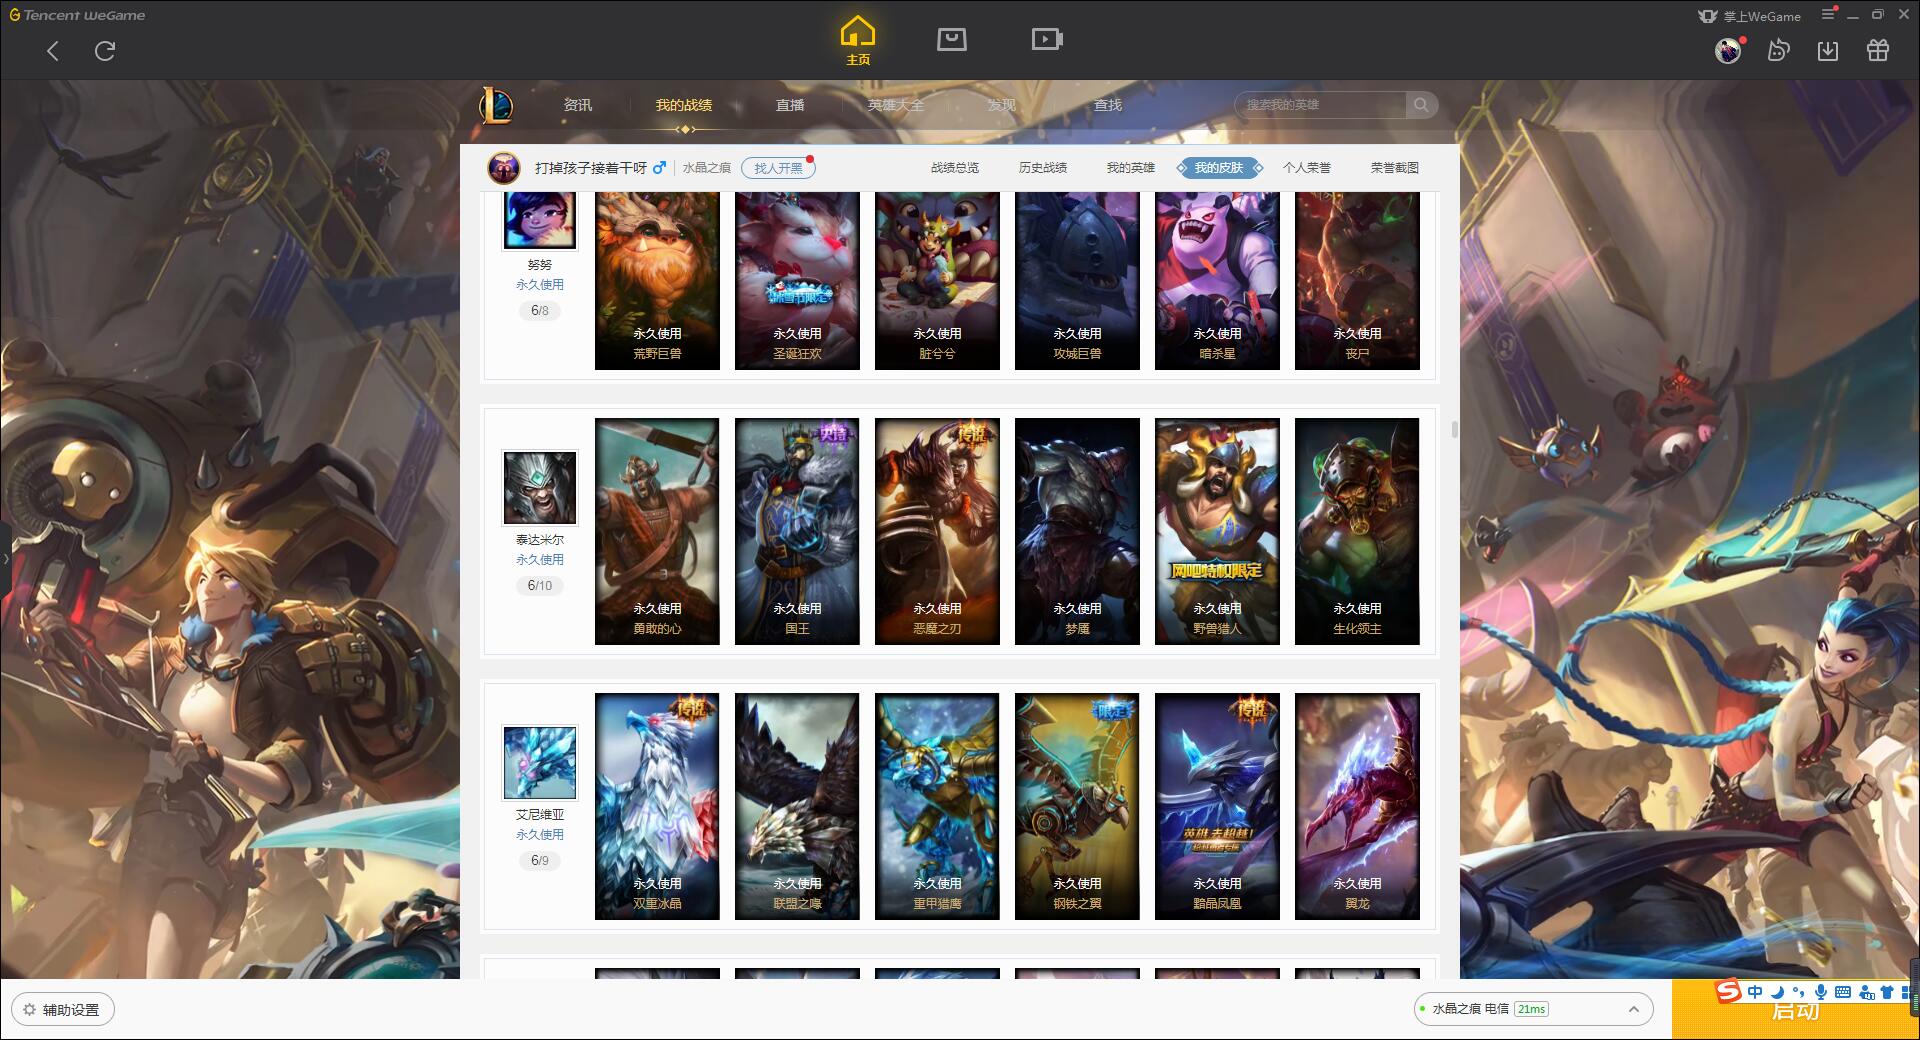Open the user avatar in top bar
1920x1040 pixels.
[x=1728, y=51]
